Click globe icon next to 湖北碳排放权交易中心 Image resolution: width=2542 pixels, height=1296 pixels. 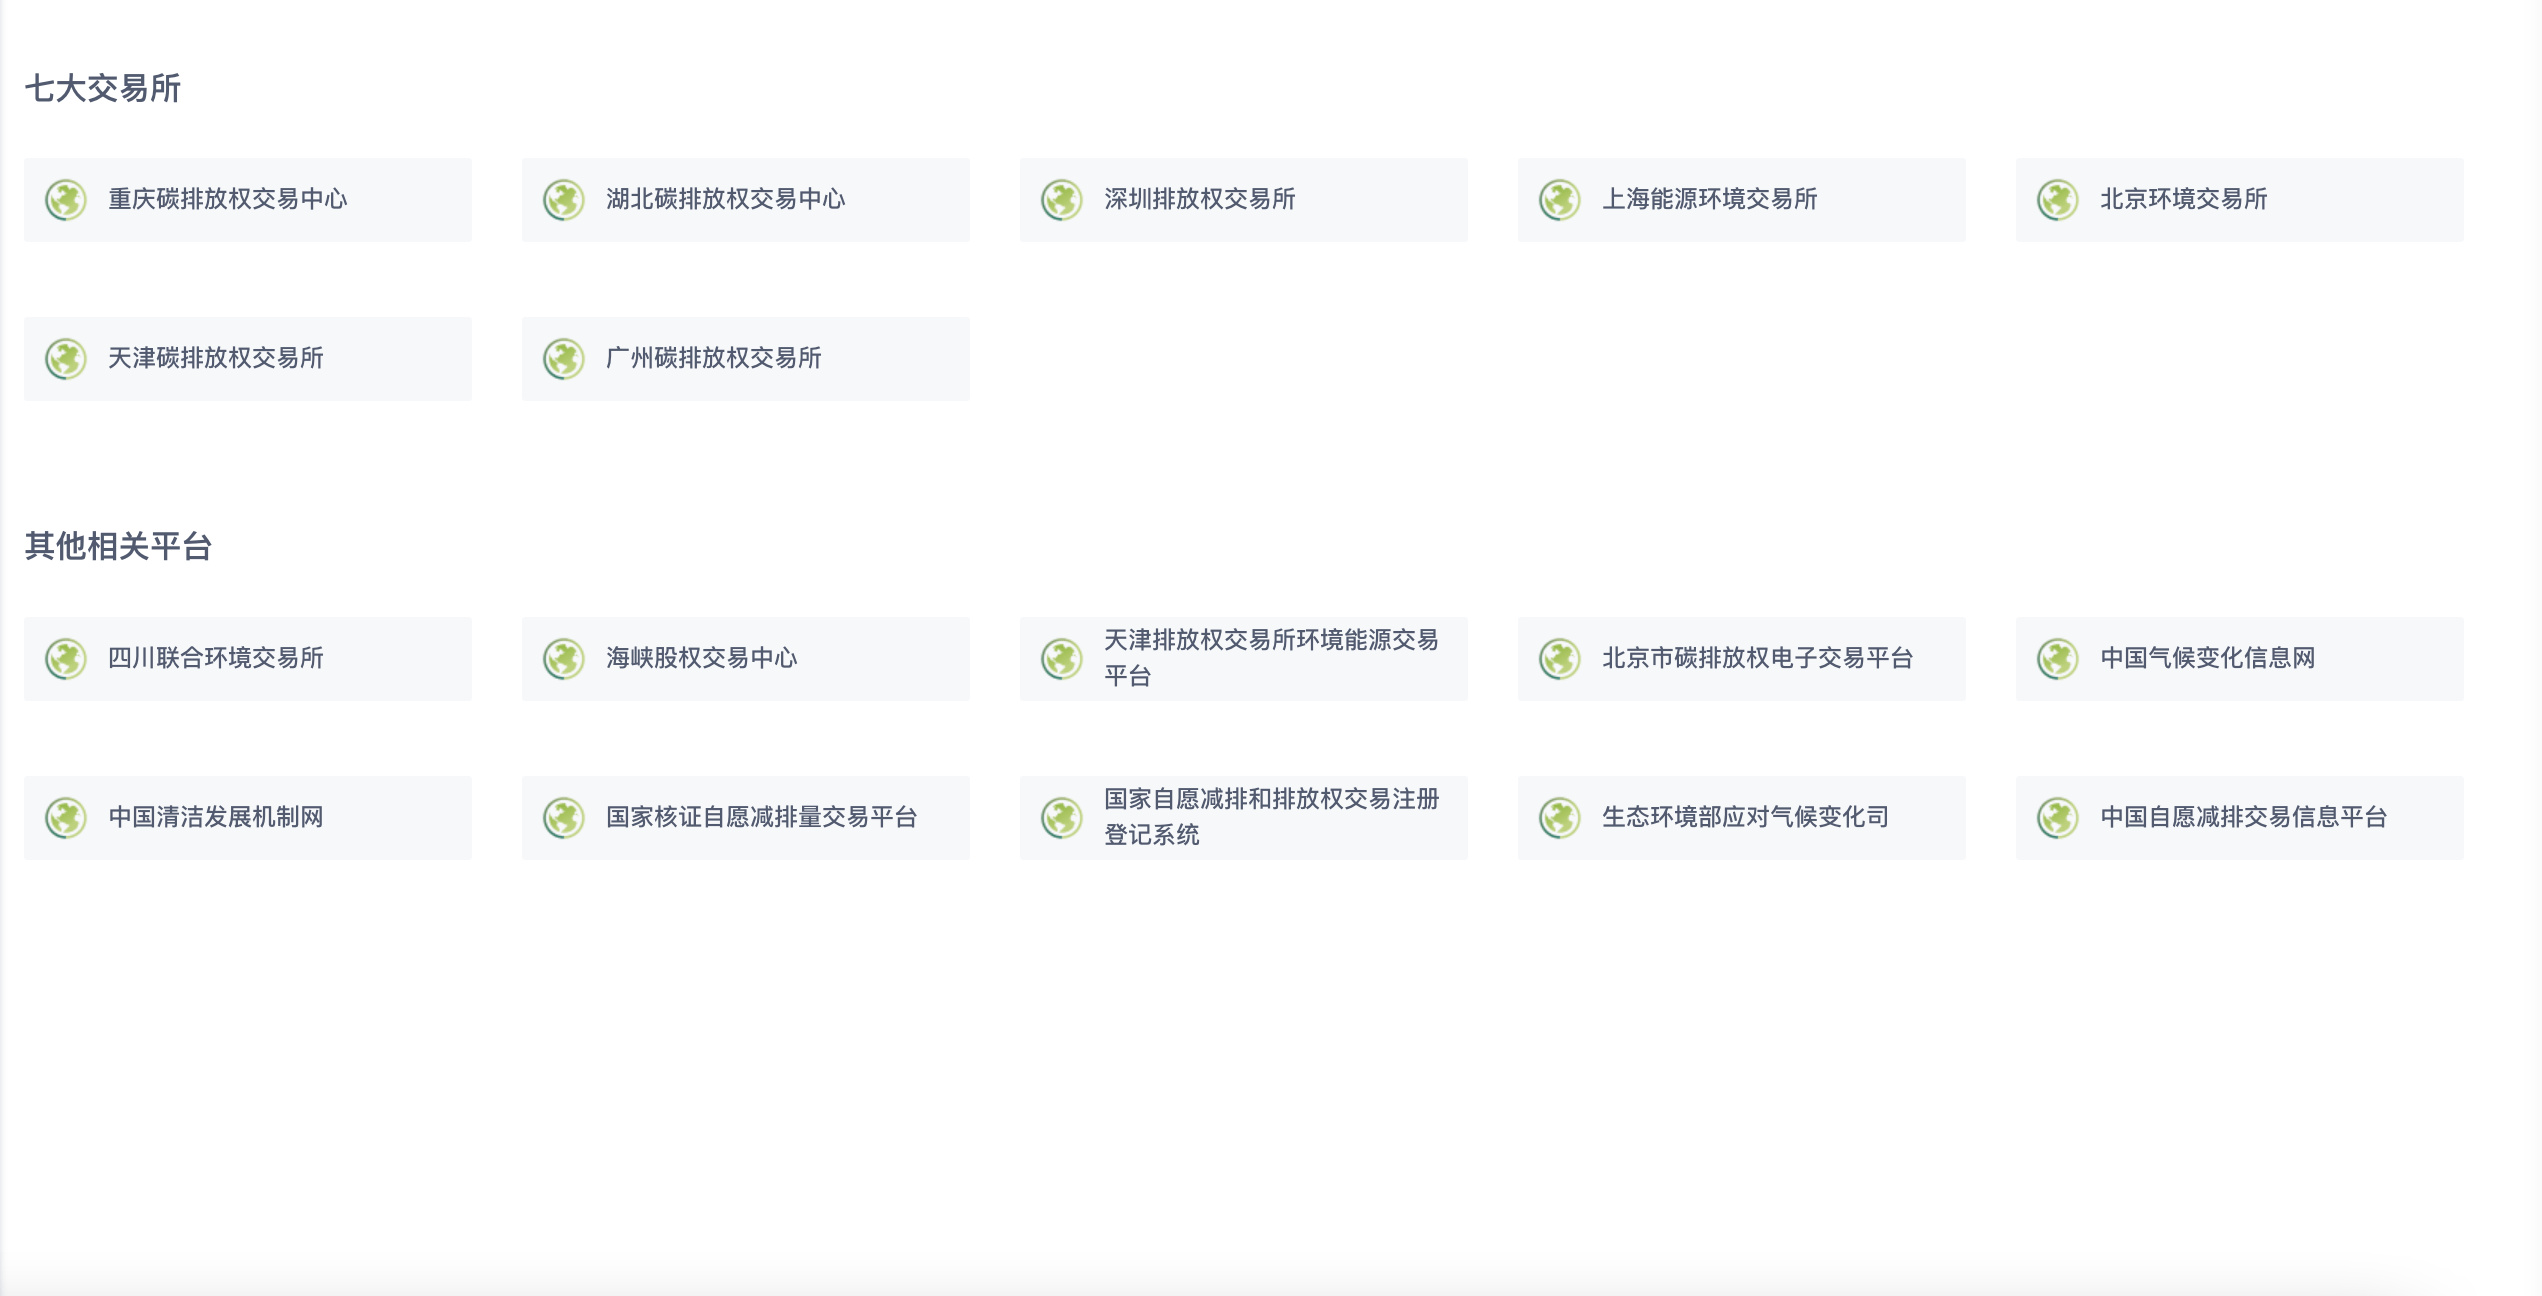pos(564,200)
